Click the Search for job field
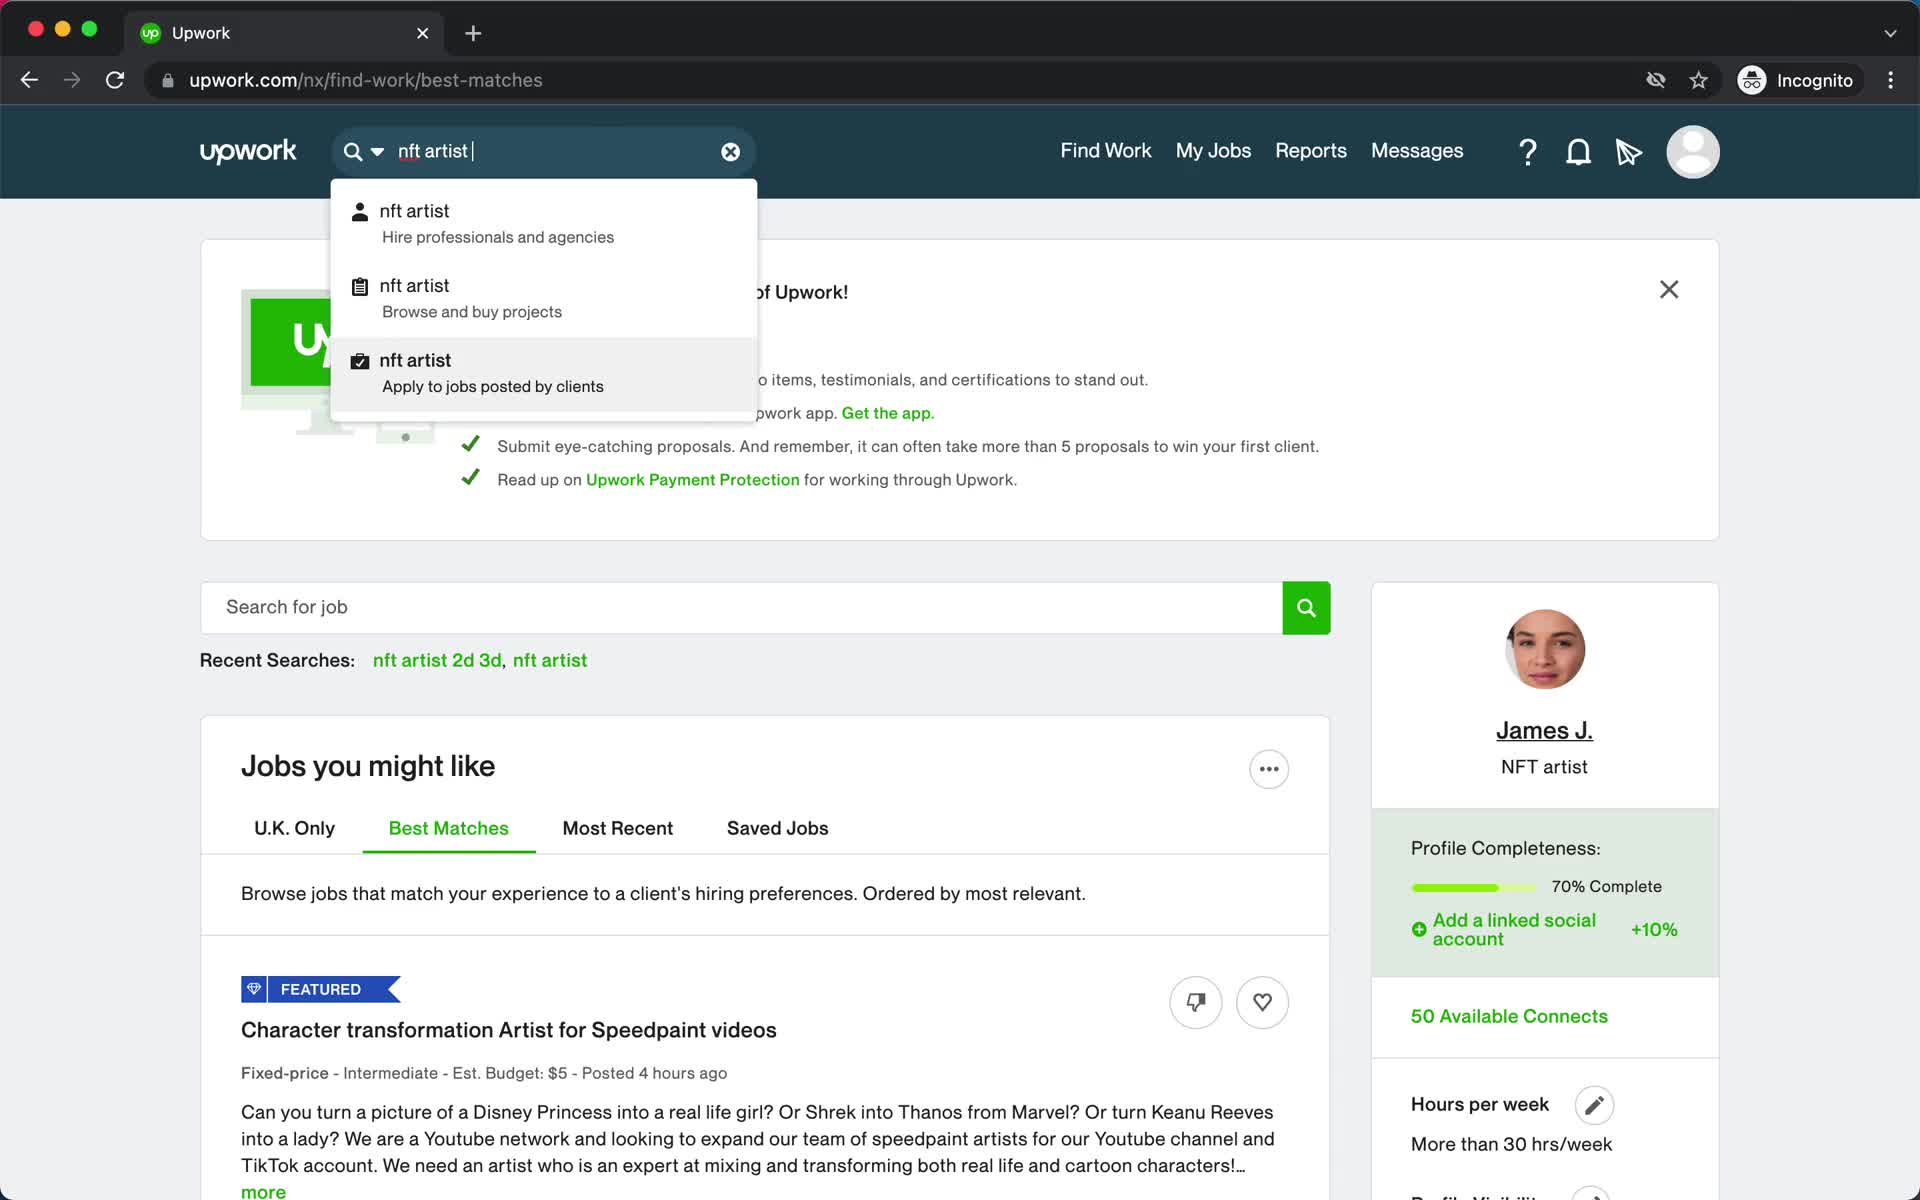Image resolution: width=1920 pixels, height=1200 pixels. pyautogui.click(x=741, y=608)
